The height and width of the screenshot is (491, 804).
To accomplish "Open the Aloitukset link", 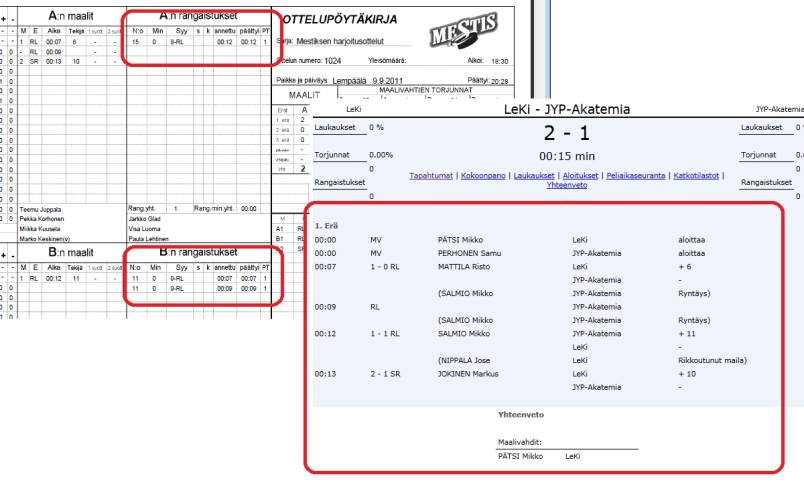I will pyautogui.click(x=580, y=176).
